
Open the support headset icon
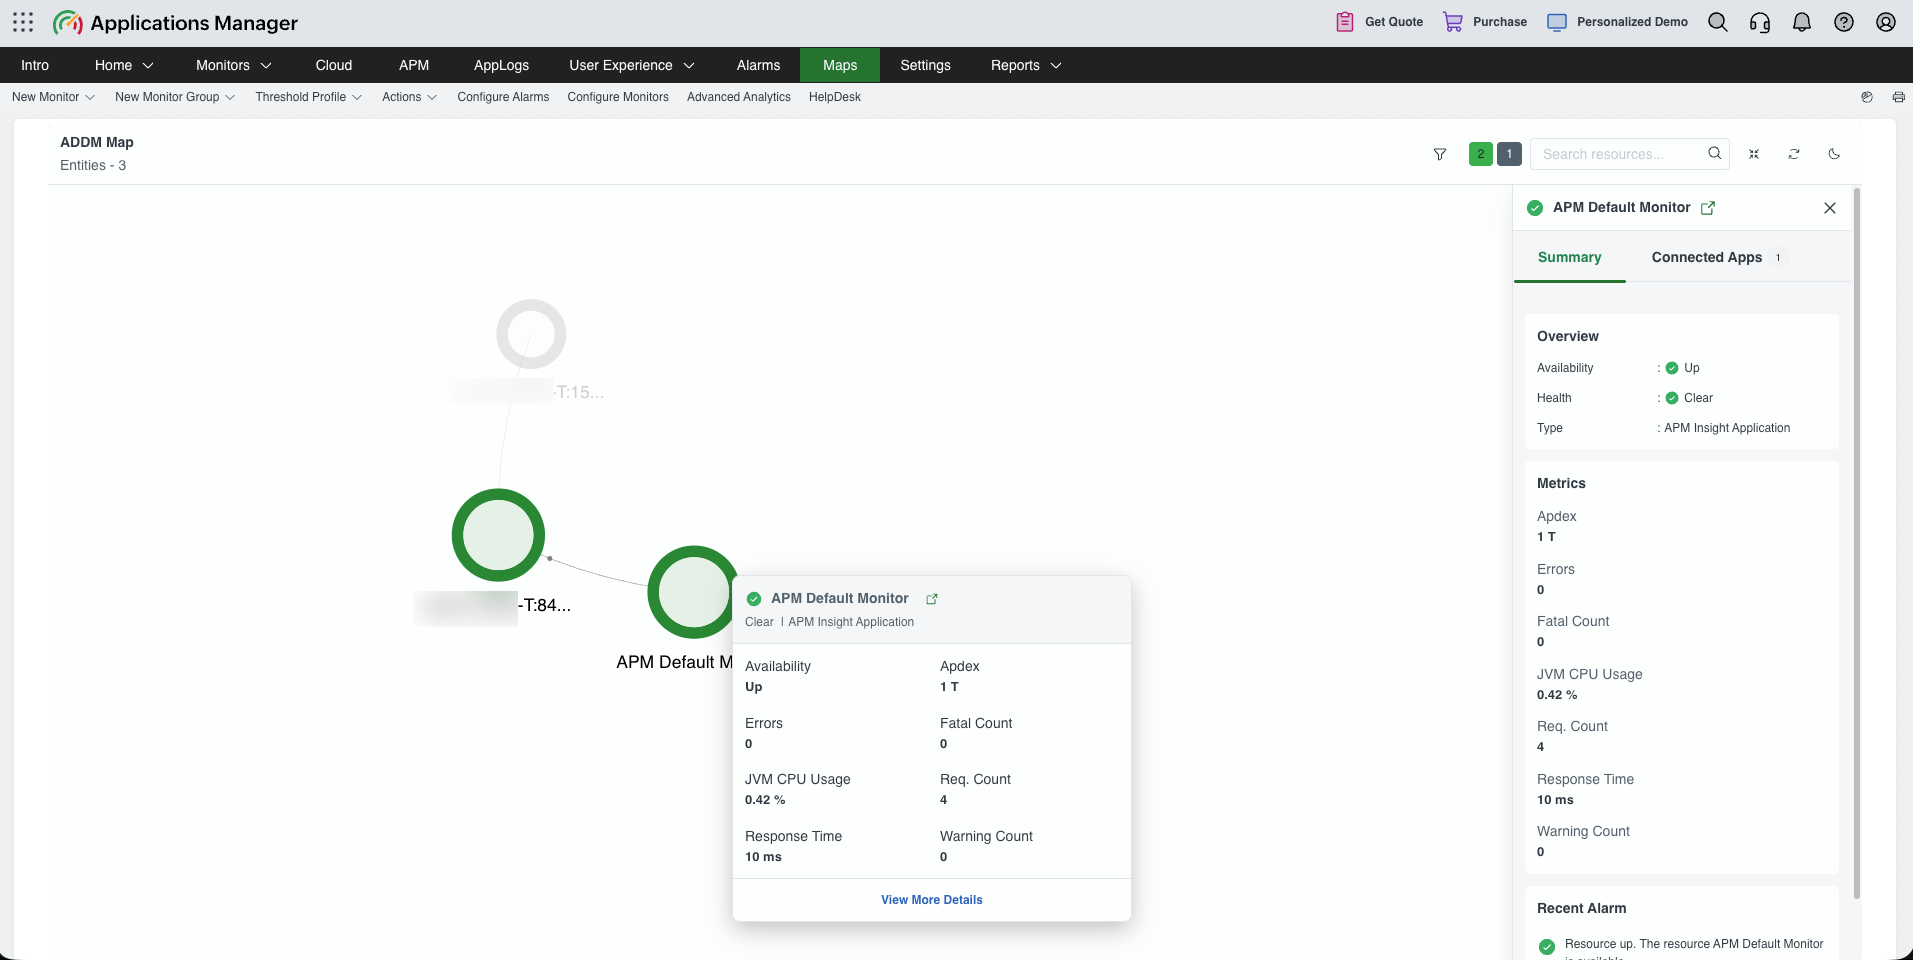(1760, 22)
